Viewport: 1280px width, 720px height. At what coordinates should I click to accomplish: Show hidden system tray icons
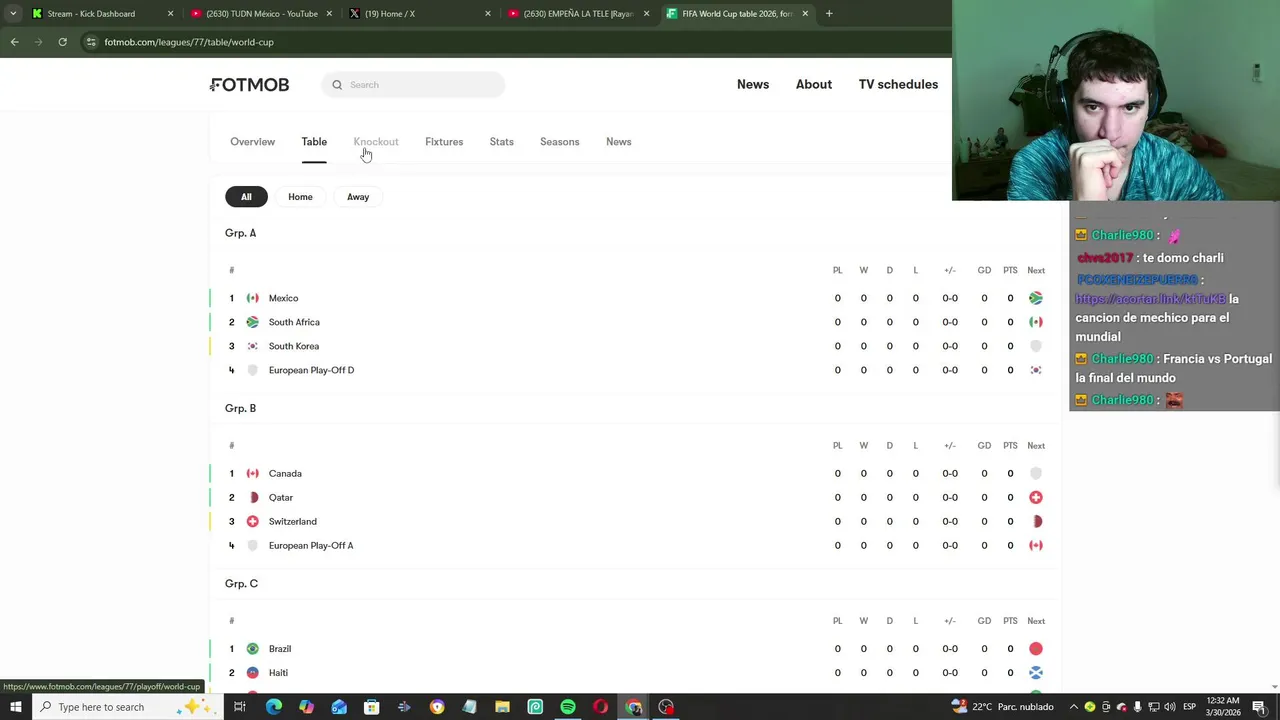[x=1074, y=707]
